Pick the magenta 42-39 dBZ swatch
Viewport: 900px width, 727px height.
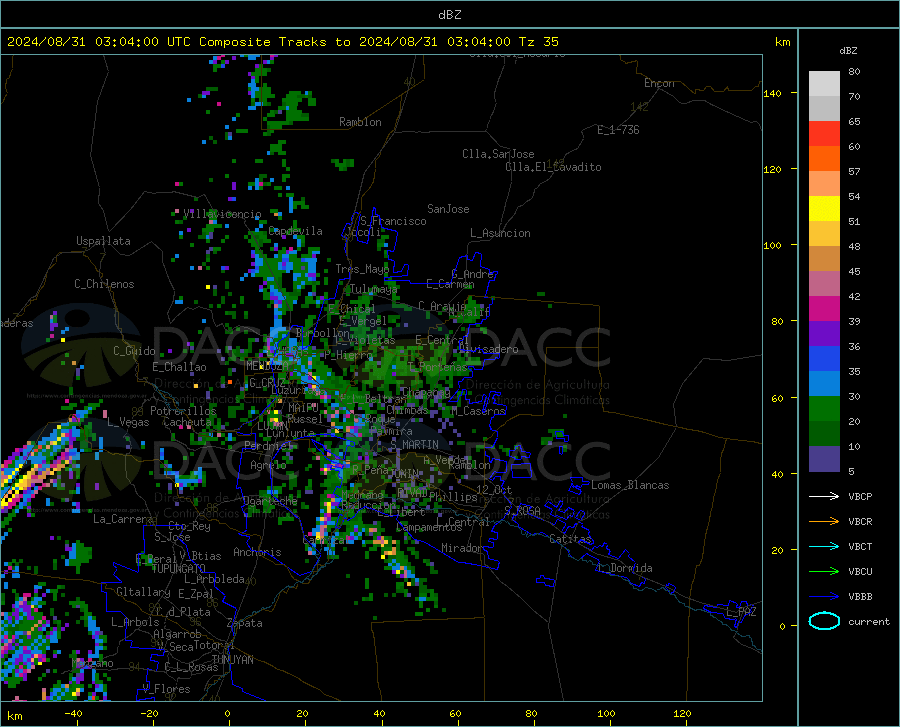point(824,309)
